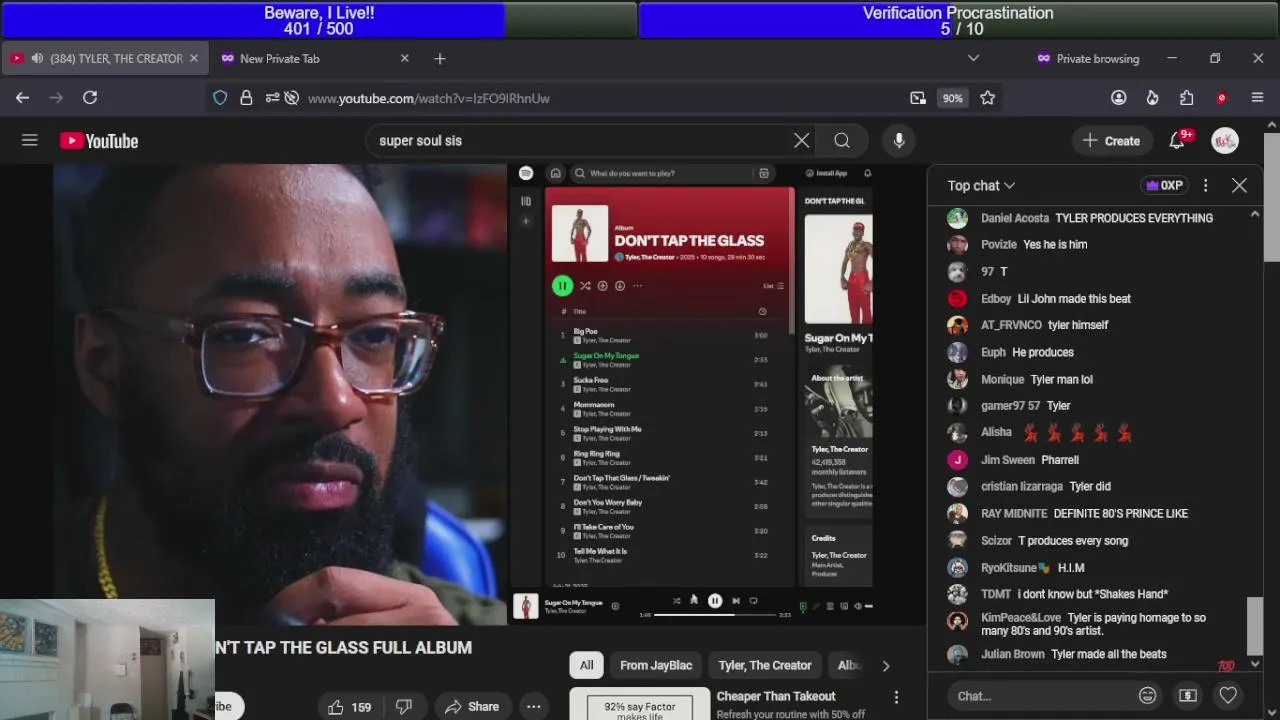Open a new browser tab

click(x=440, y=59)
